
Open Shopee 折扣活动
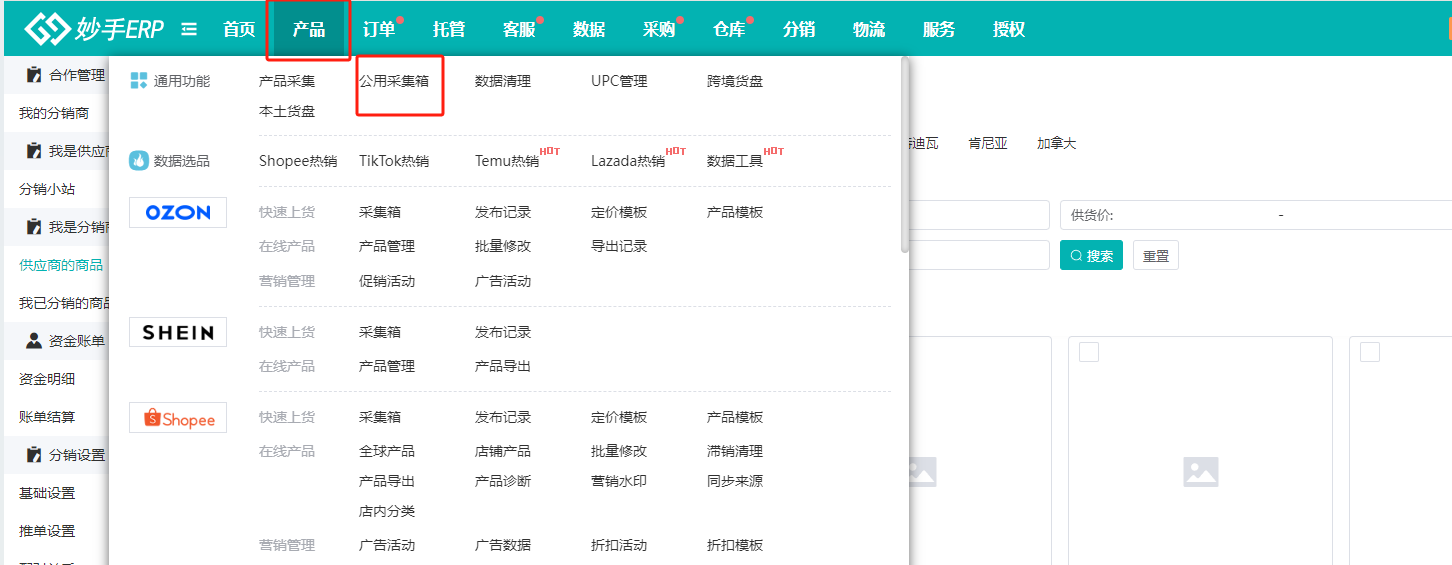click(619, 545)
